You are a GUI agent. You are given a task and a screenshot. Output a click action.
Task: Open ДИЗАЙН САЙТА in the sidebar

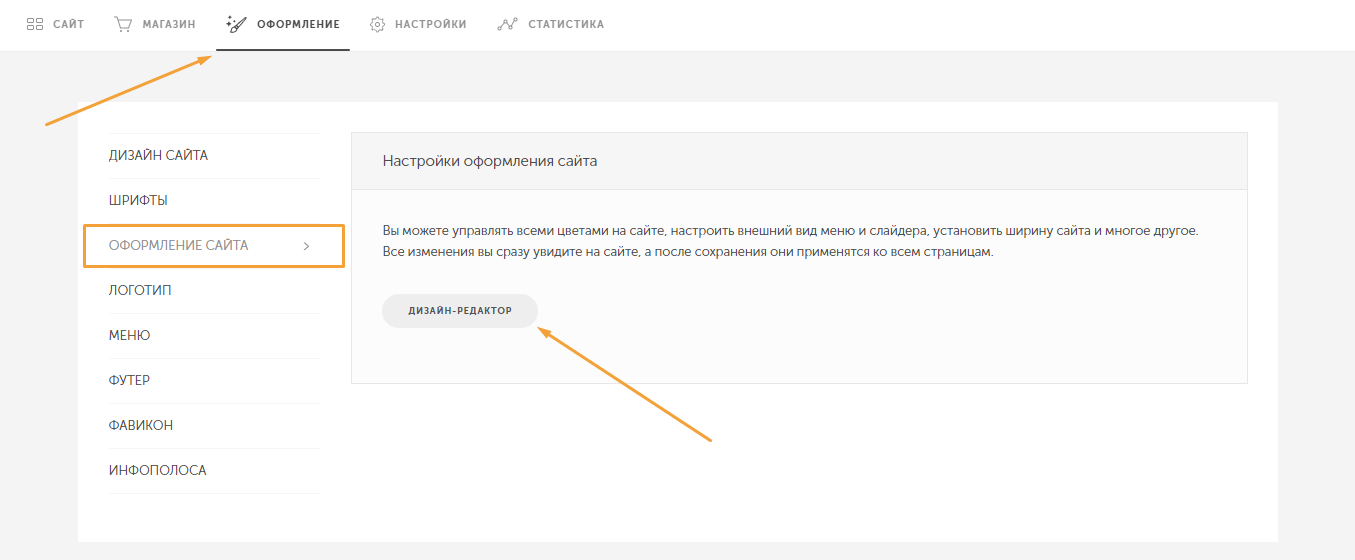tap(158, 156)
